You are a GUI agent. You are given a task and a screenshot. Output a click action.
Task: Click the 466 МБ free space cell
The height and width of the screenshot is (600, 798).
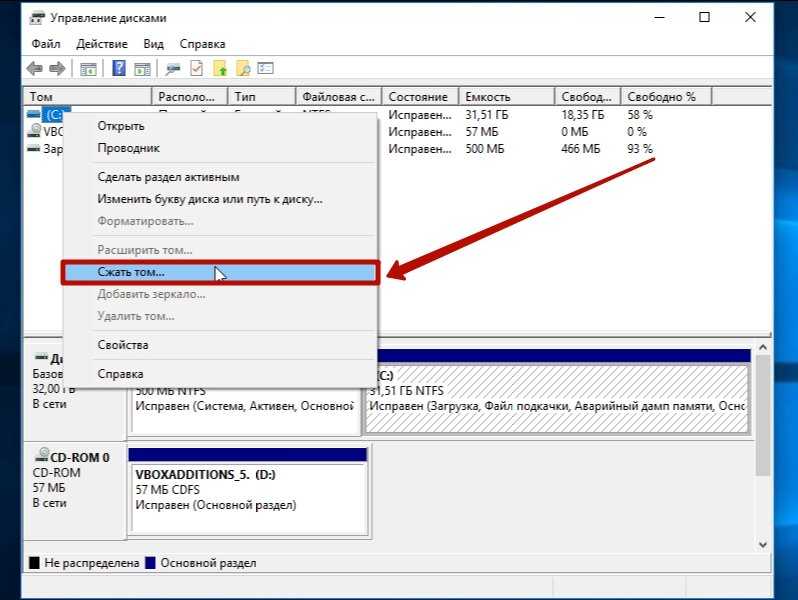click(x=581, y=149)
